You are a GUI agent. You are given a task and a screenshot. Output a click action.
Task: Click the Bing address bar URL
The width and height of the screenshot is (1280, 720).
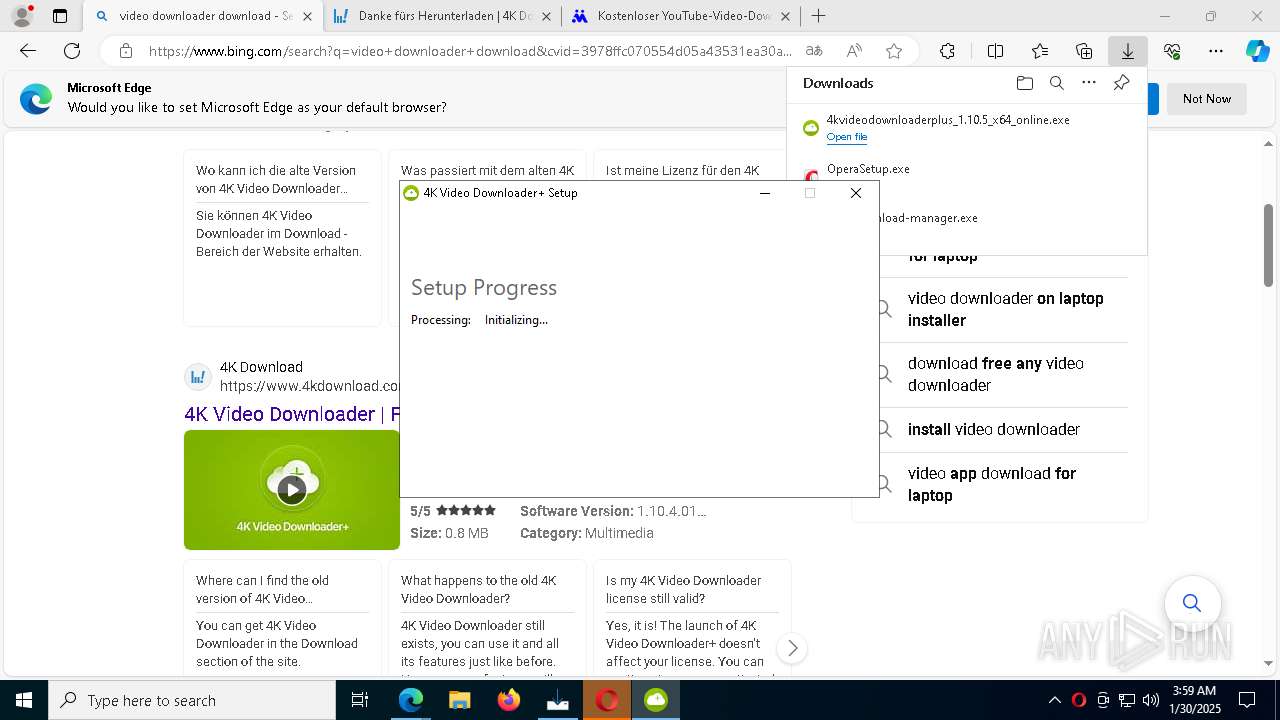(470, 51)
